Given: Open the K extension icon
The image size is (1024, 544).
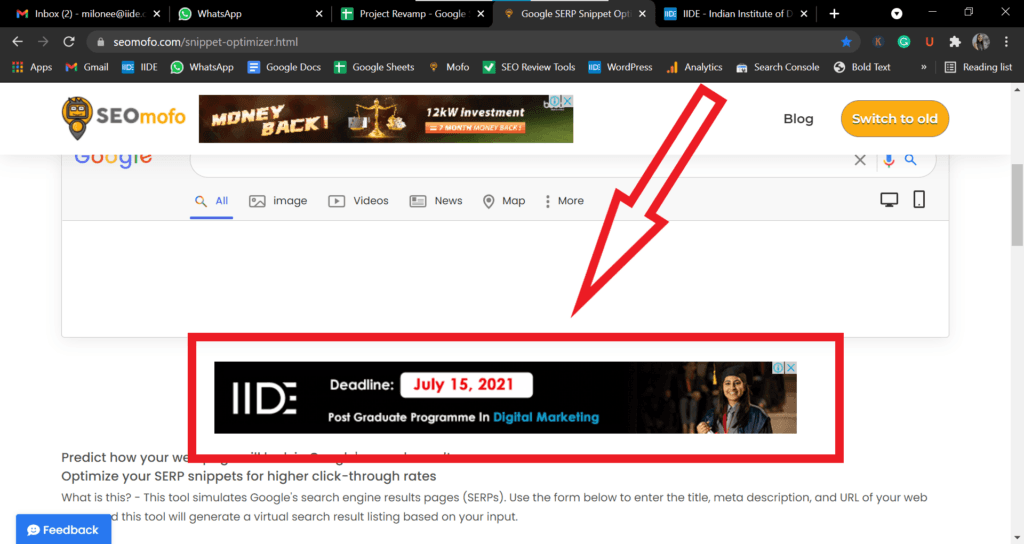Looking at the screenshot, I should 878,42.
